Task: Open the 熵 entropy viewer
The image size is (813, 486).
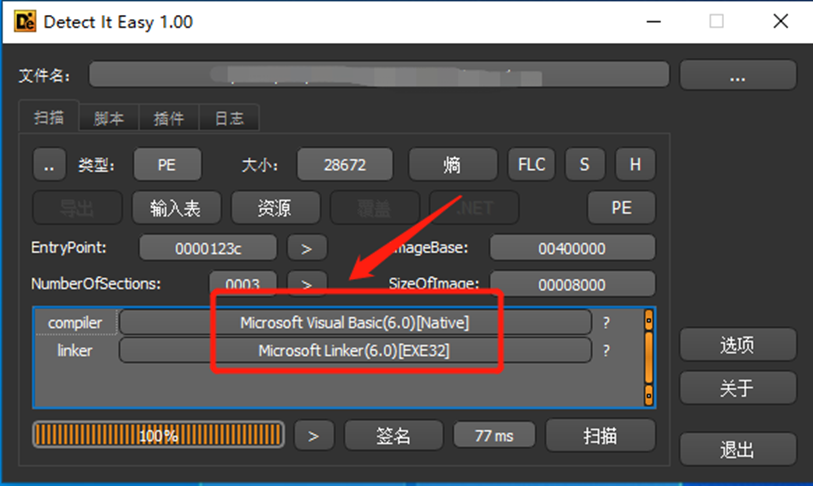Action: point(452,165)
